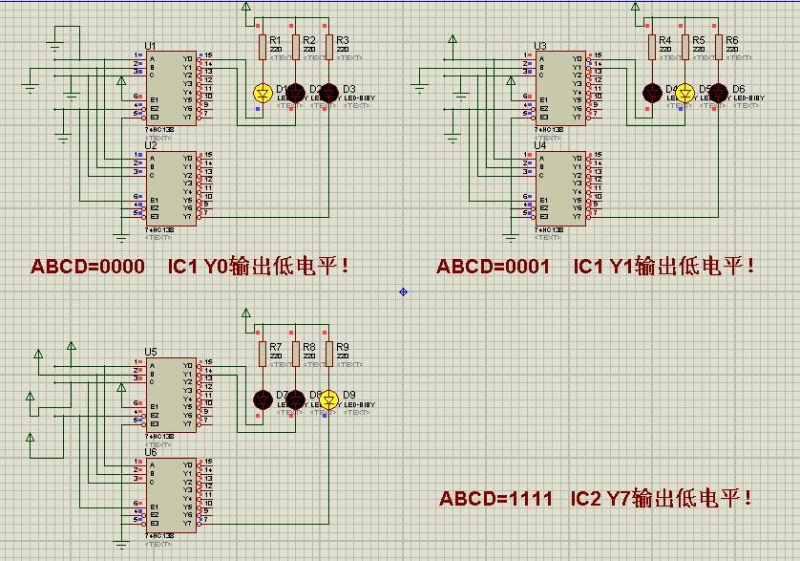The width and height of the screenshot is (800, 561).
Task: Select the unlit LED D3
Action: (328, 92)
